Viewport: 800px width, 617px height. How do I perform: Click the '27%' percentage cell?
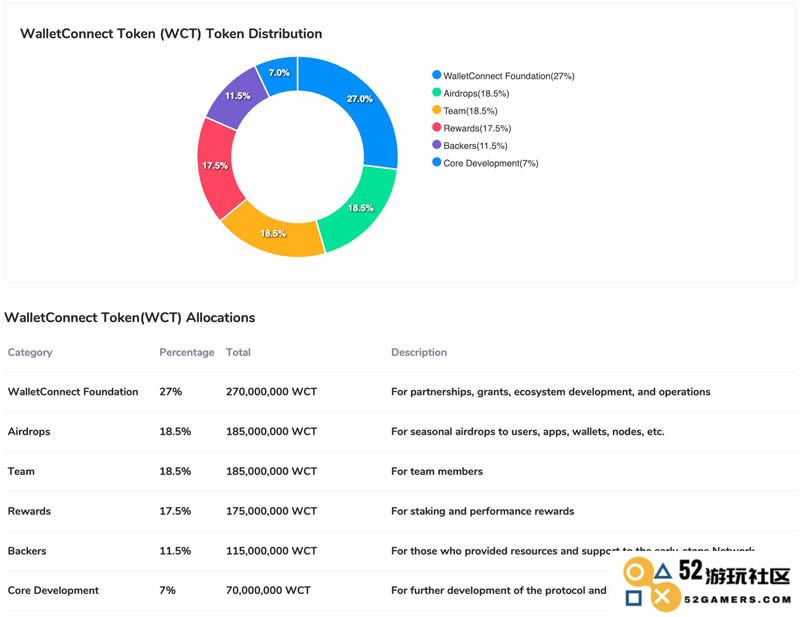[170, 391]
